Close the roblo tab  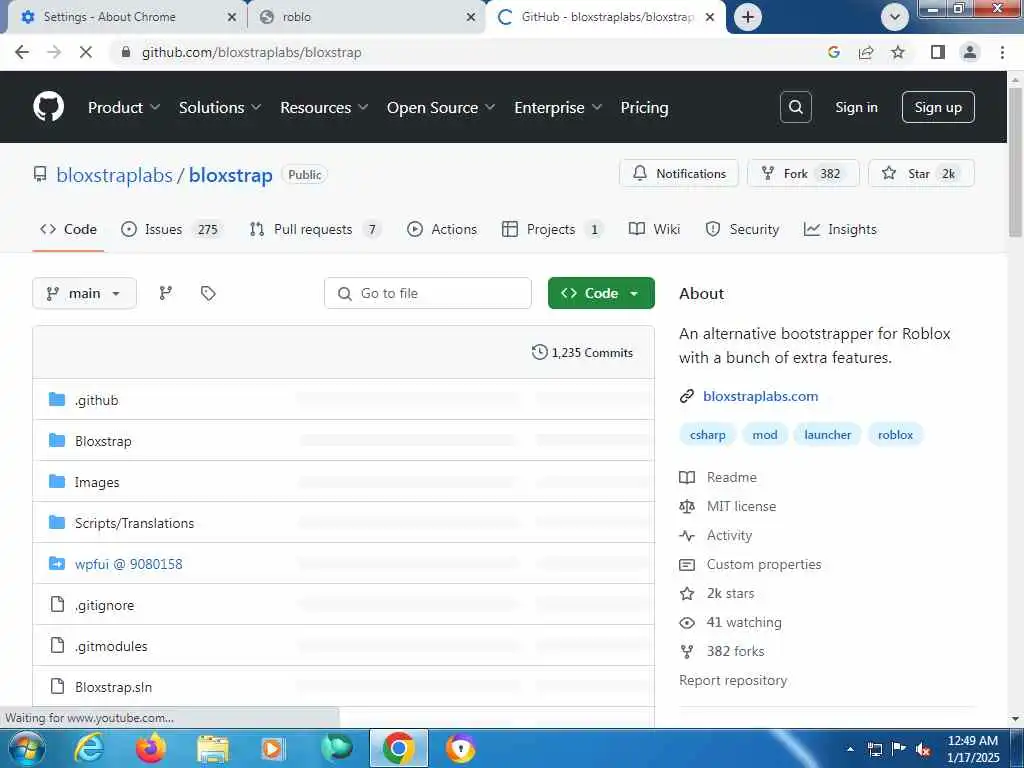click(471, 17)
